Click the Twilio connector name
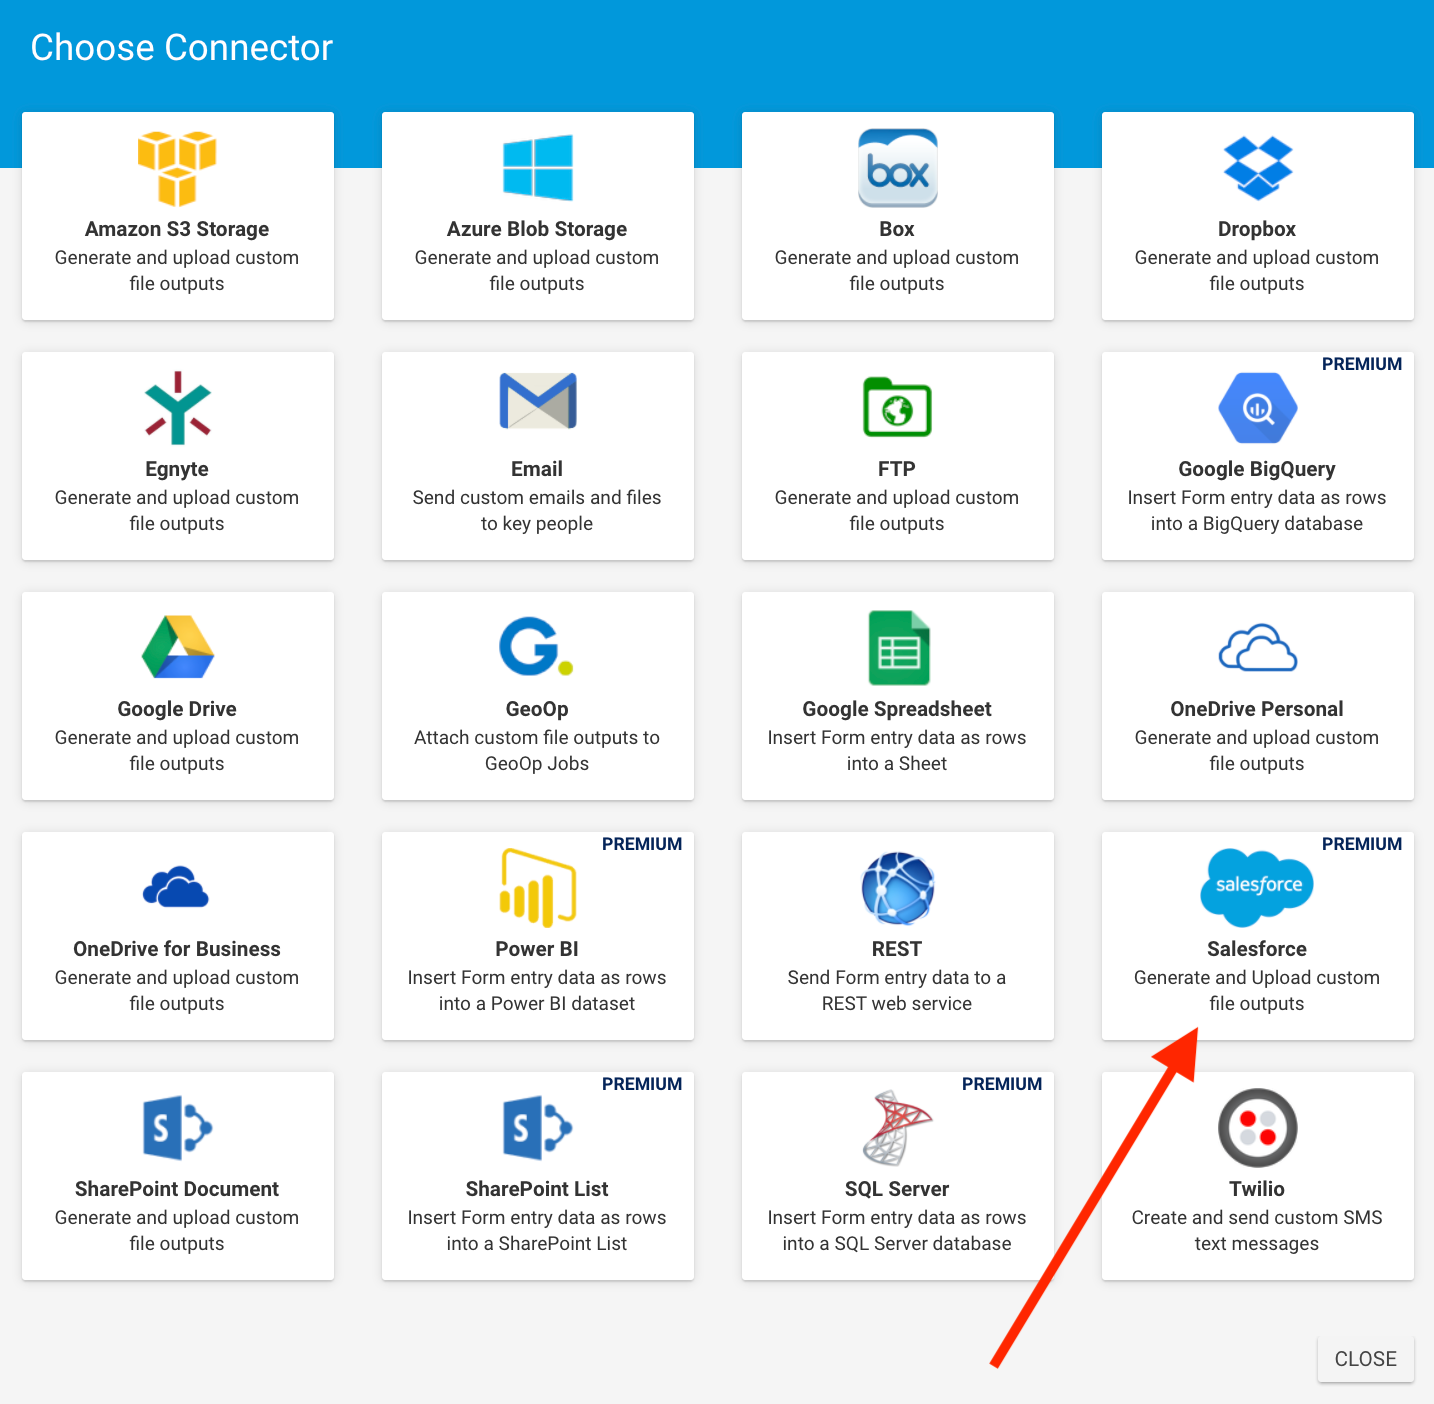This screenshot has width=1434, height=1404. click(1257, 1189)
